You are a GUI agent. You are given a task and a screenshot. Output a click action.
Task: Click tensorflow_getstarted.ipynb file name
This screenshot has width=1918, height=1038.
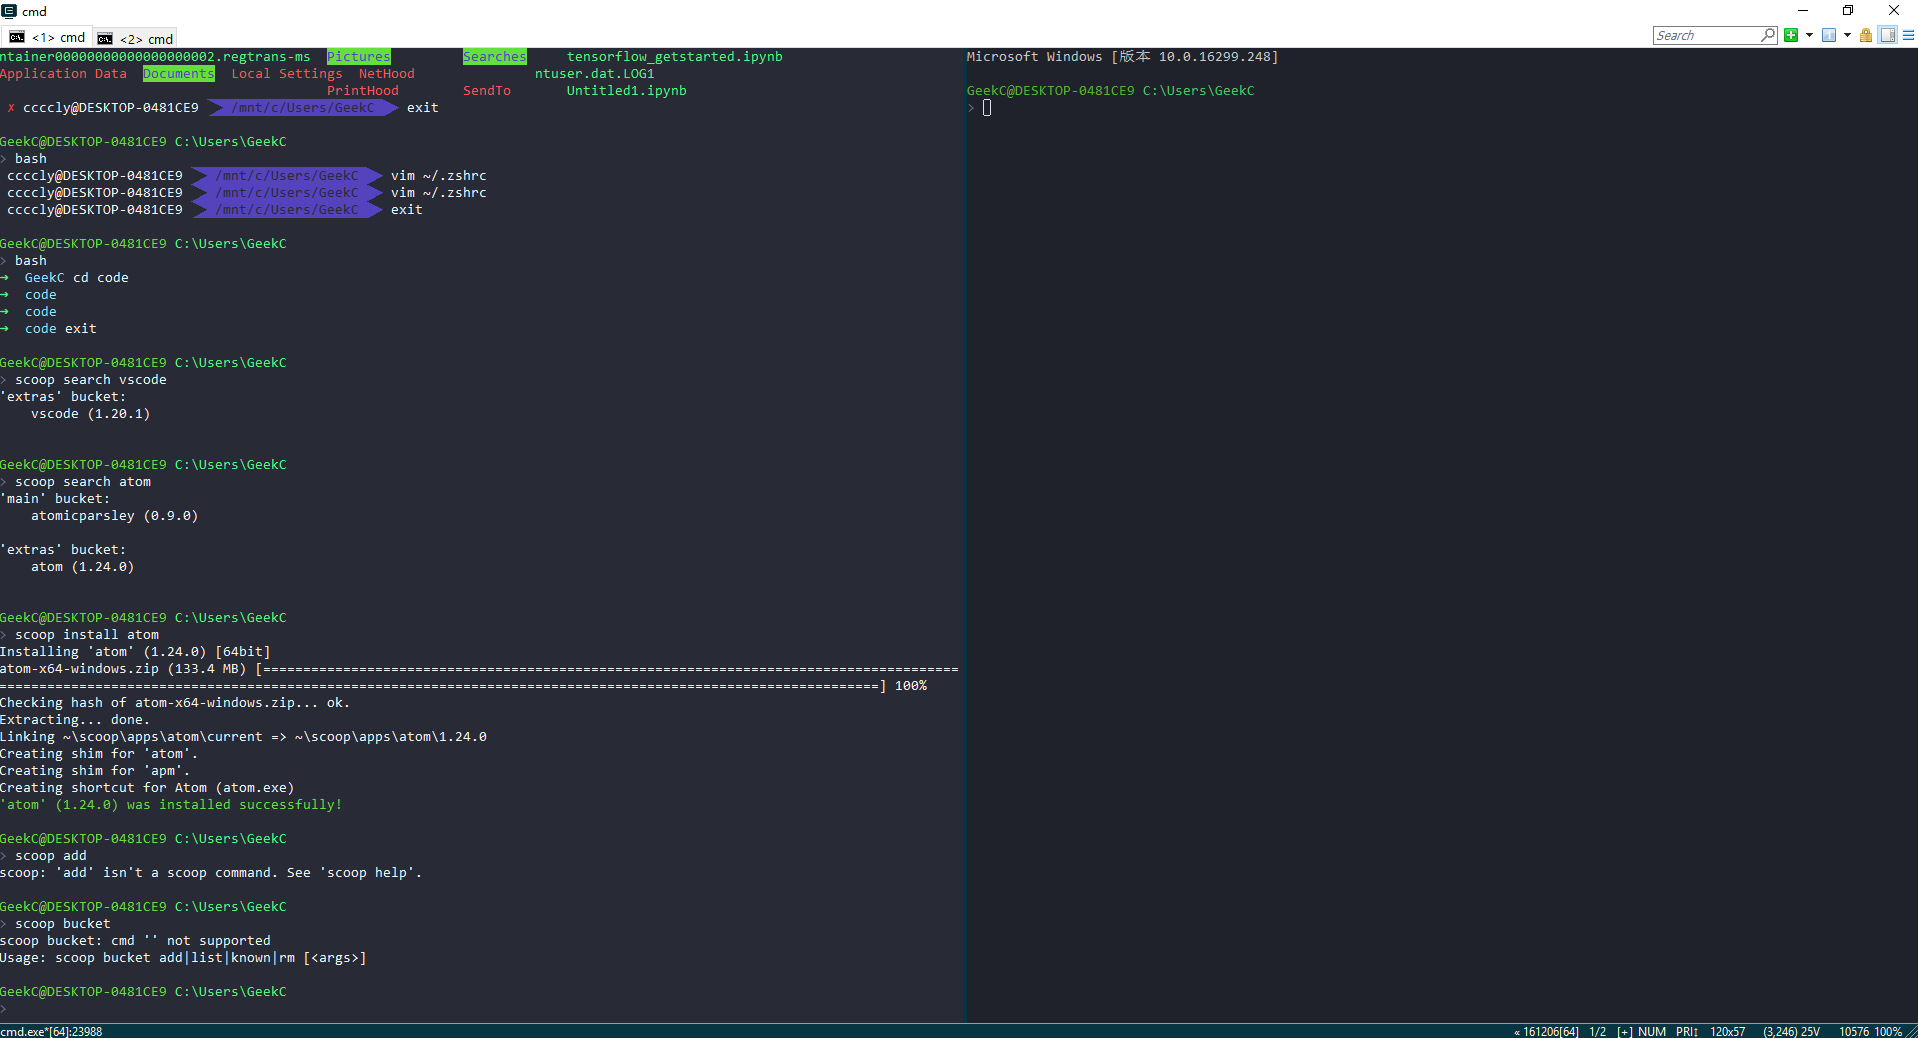675,57
